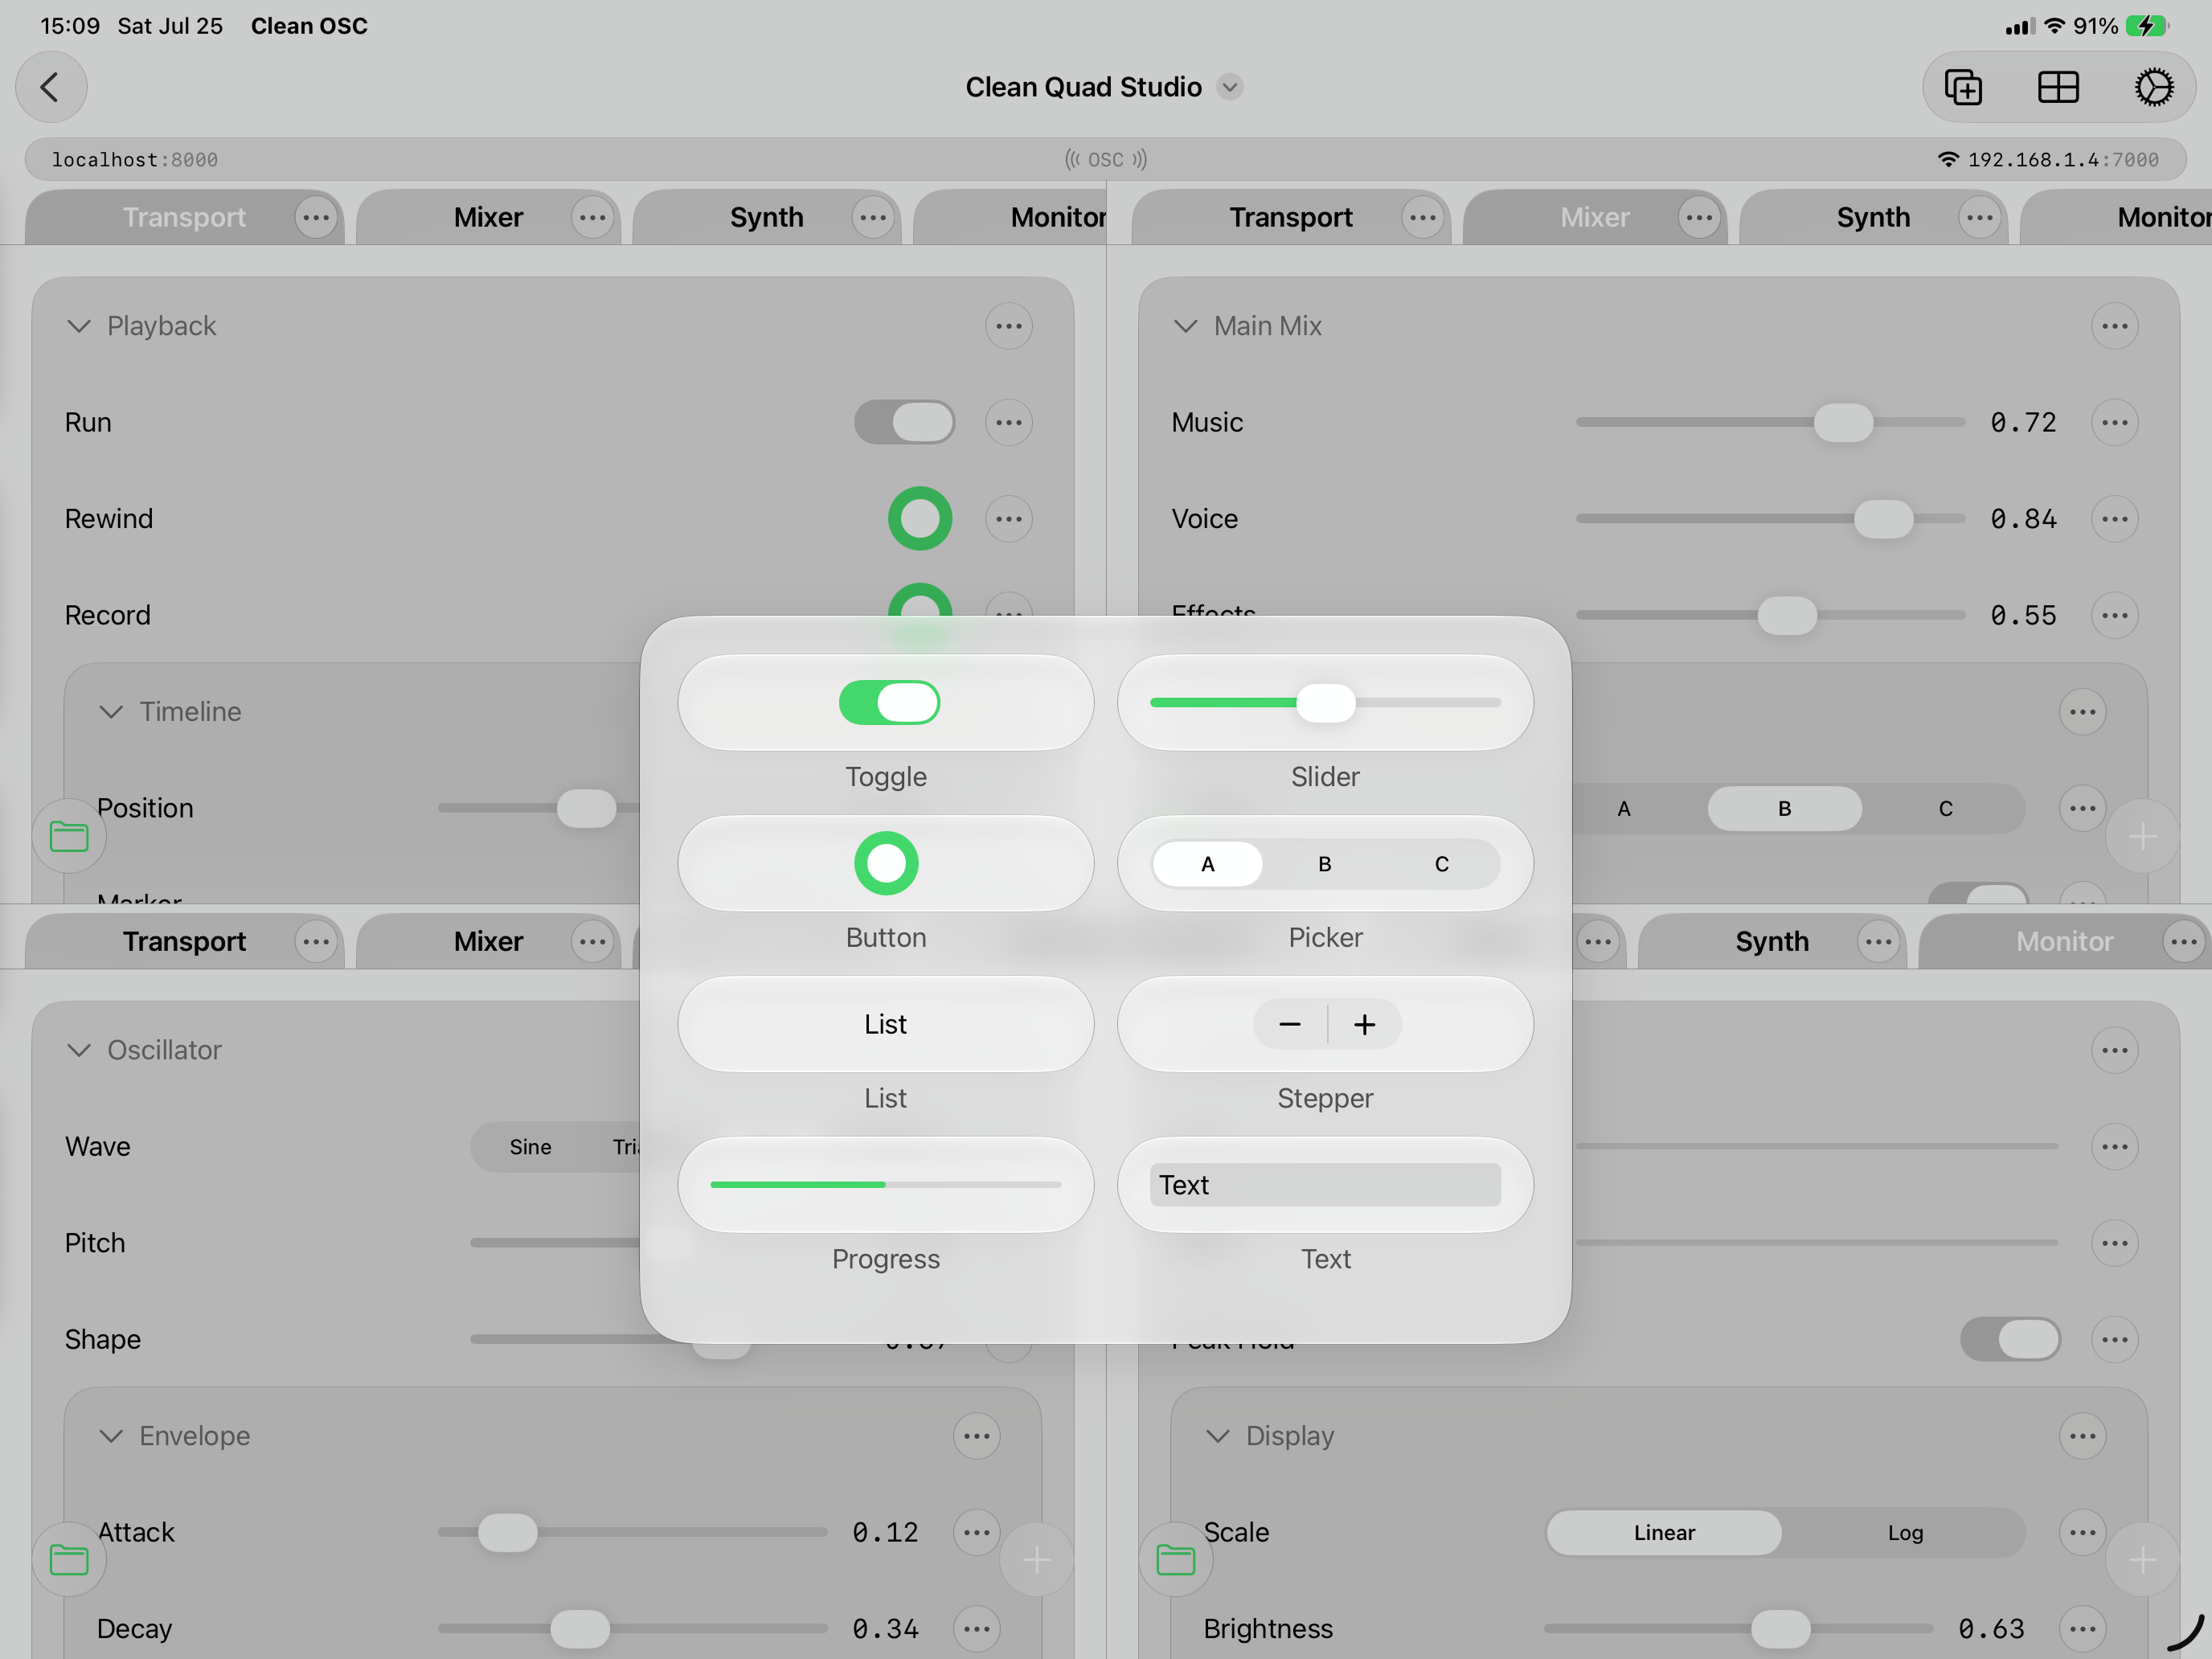Collapse the Oscillator group
This screenshot has width=2212, height=1659.
79,1050
